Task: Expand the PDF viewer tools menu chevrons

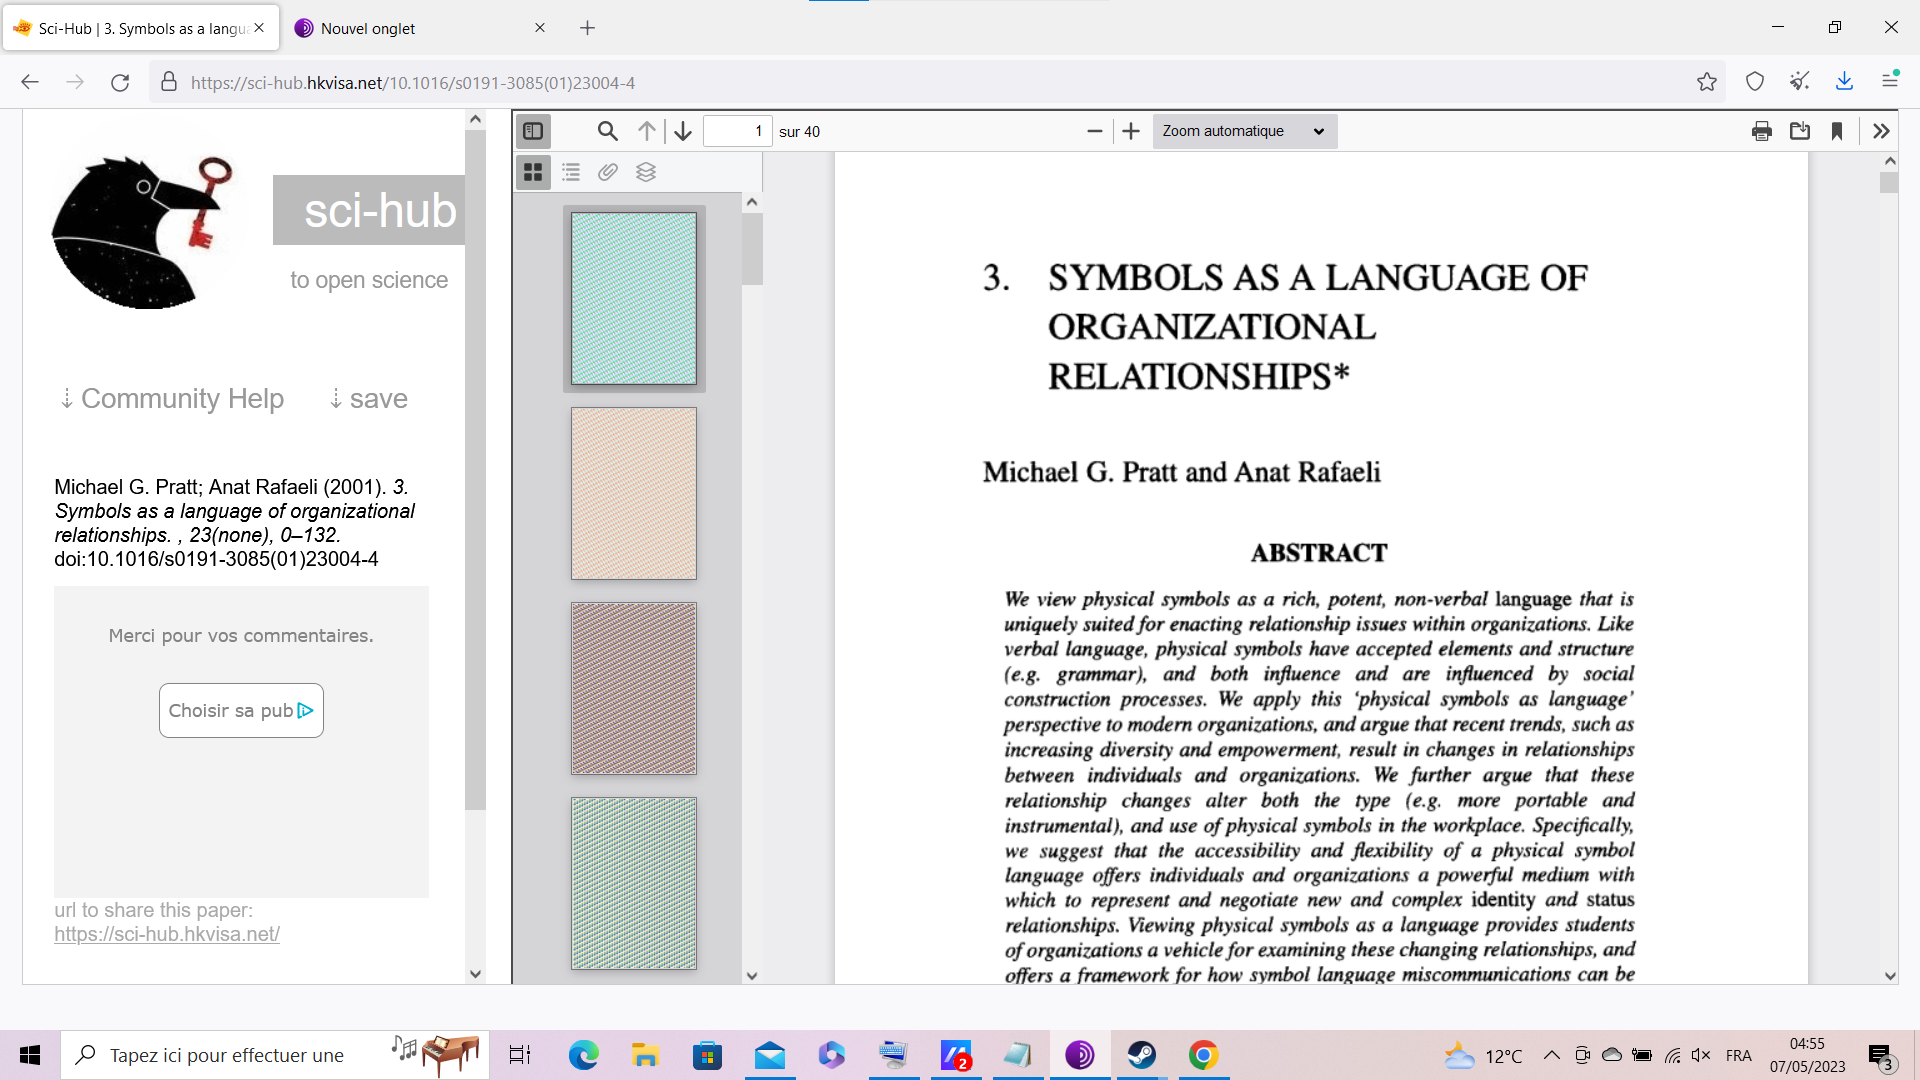Action: (1881, 131)
